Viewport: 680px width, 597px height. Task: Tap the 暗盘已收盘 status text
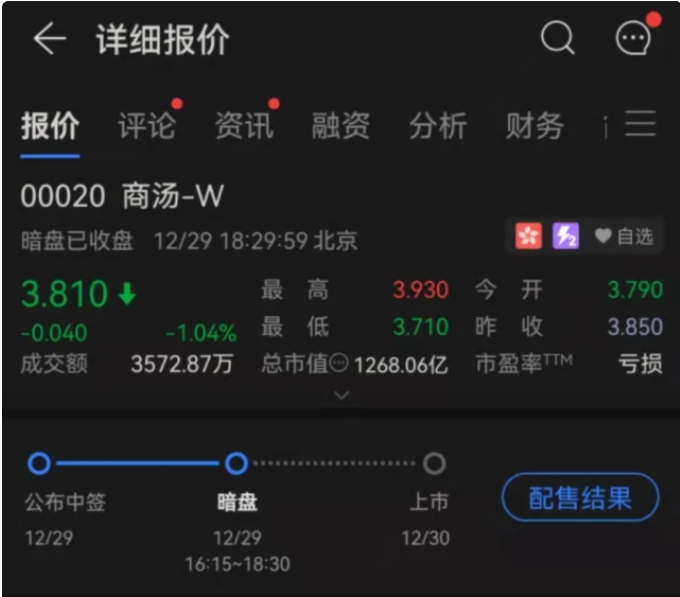coord(77,241)
